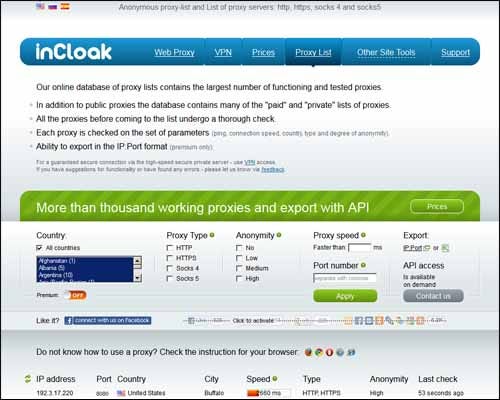Viewport: 500px width, 400px height.
Task: Select the Russian flag language icon
Action: coord(53,6)
